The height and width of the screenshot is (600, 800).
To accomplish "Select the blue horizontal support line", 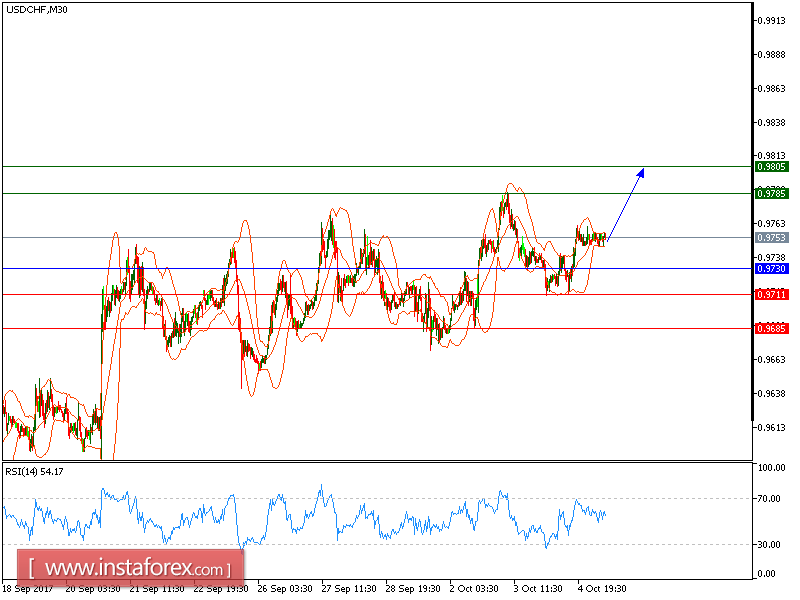I will coord(400,267).
